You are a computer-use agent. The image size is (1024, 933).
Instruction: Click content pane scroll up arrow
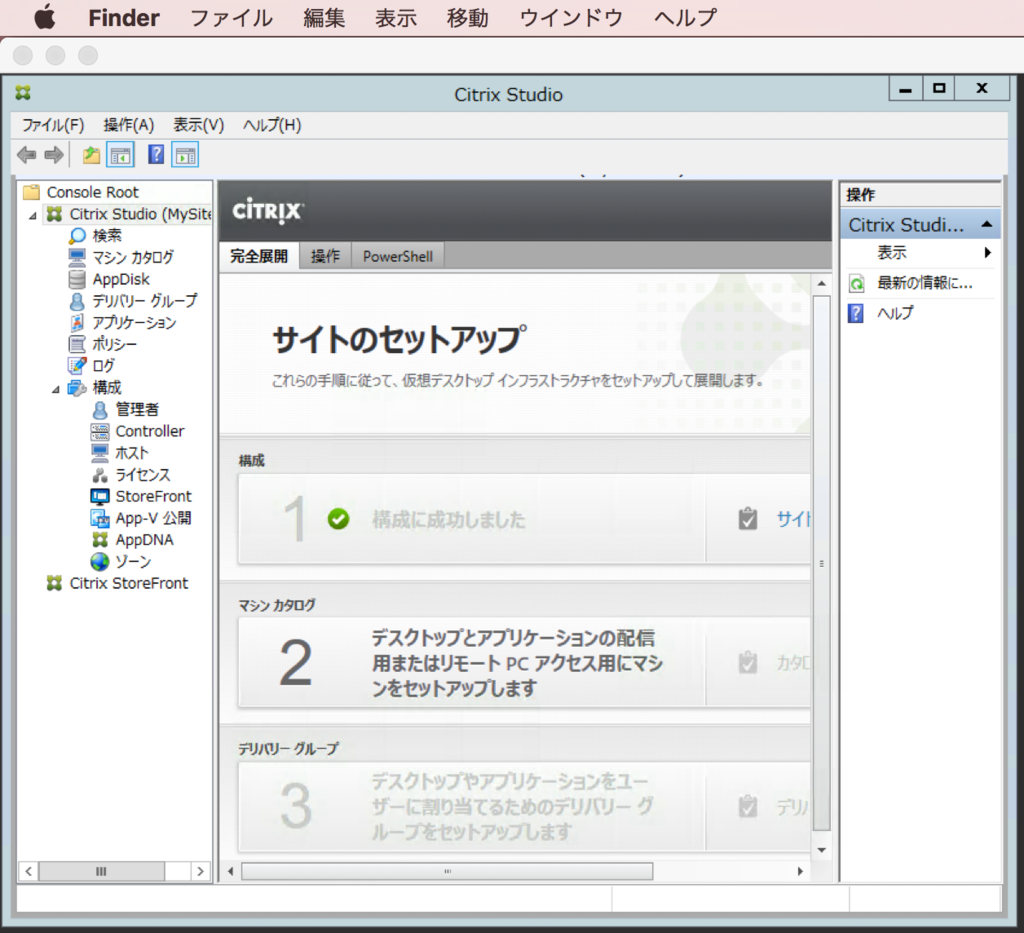pyautogui.click(x=822, y=283)
